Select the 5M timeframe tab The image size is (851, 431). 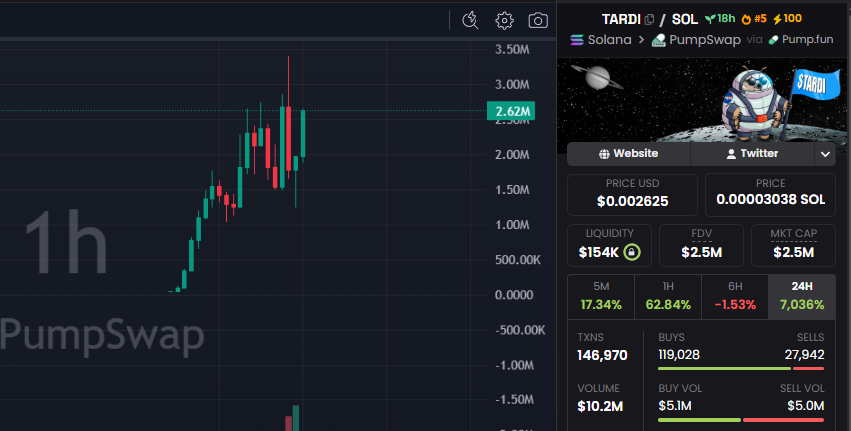pyautogui.click(x=601, y=296)
